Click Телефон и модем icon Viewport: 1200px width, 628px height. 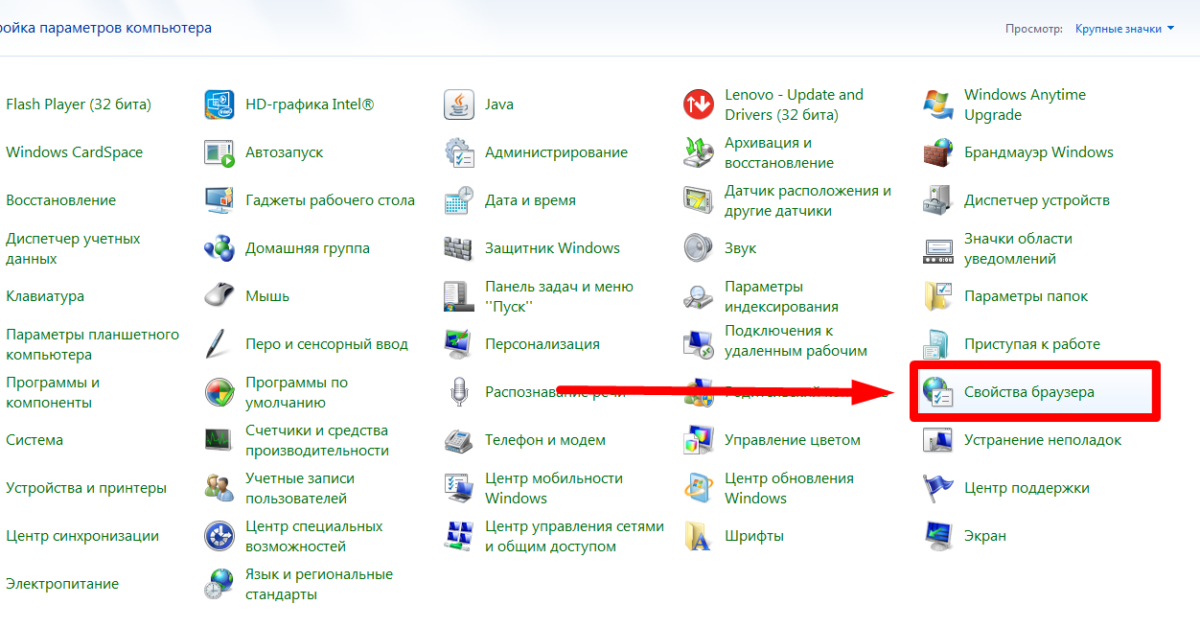[459, 440]
